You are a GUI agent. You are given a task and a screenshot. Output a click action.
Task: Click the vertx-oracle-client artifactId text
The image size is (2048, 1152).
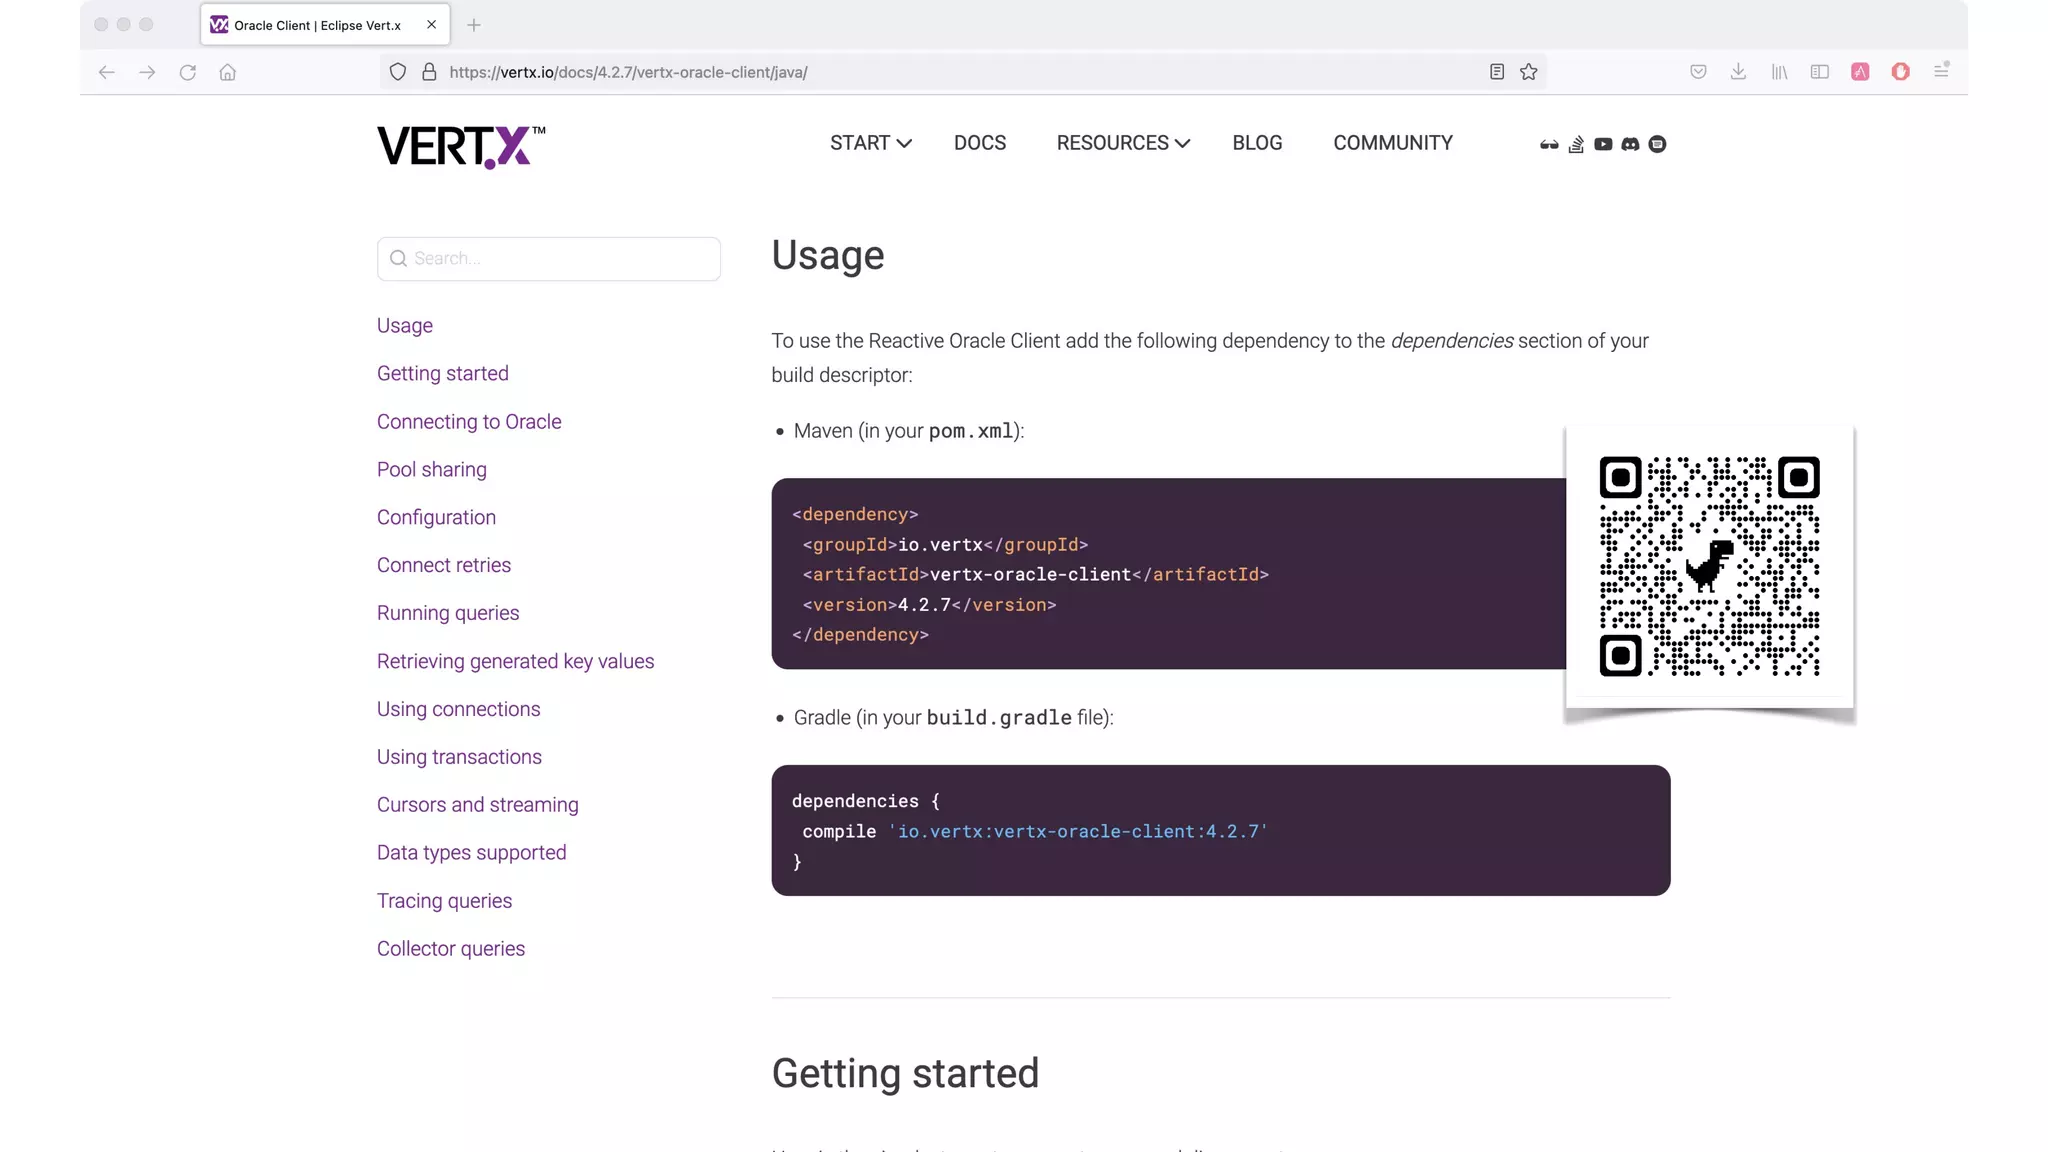[x=1030, y=574]
